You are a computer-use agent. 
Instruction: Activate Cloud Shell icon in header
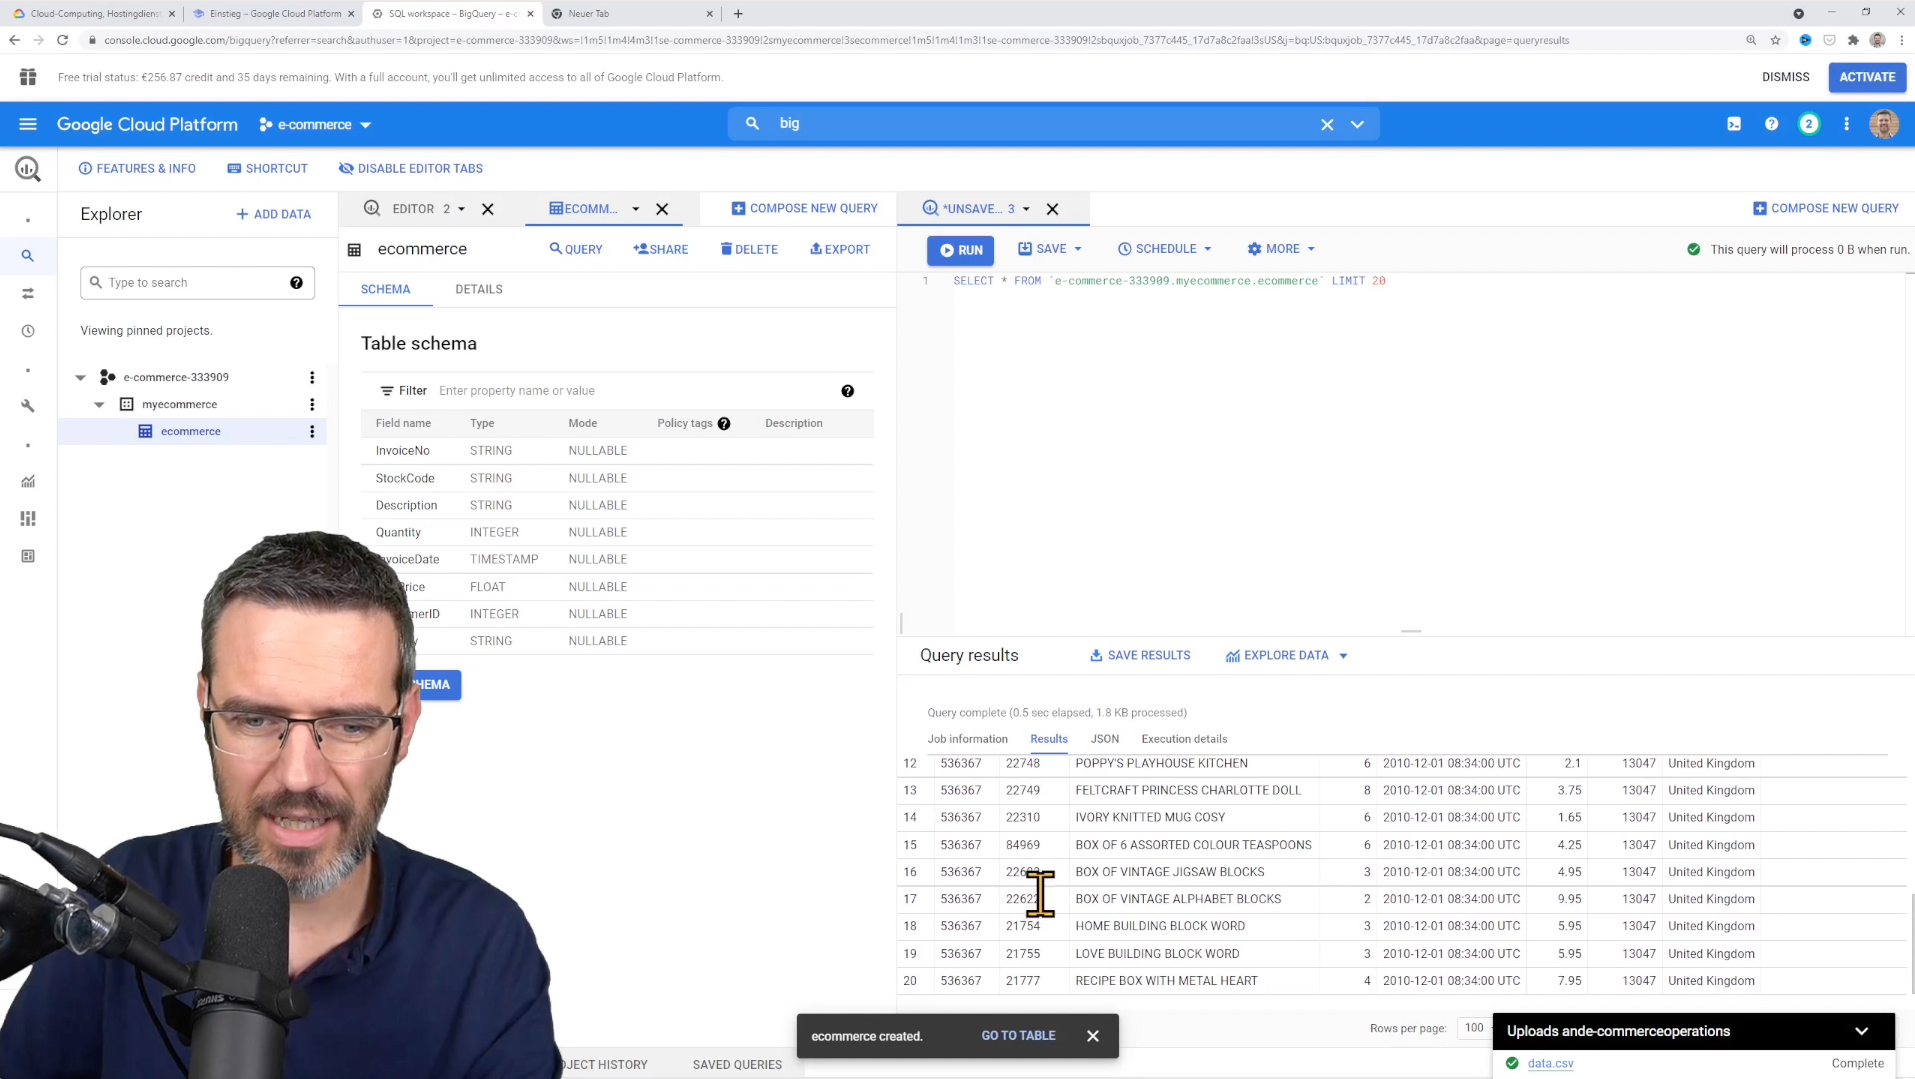tap(1734, 124)
